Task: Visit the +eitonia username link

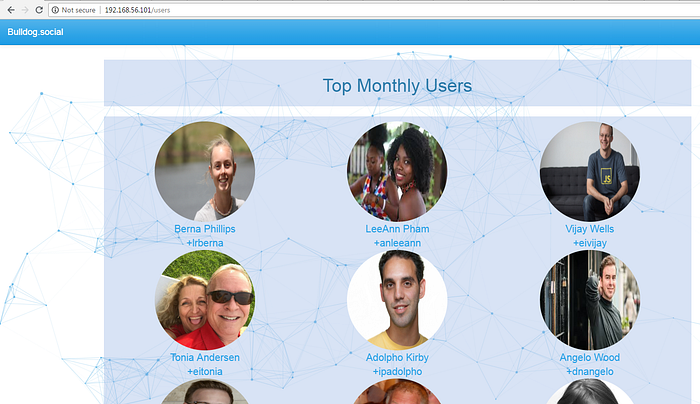Action: pyautogui.click(x=205, y=371)
